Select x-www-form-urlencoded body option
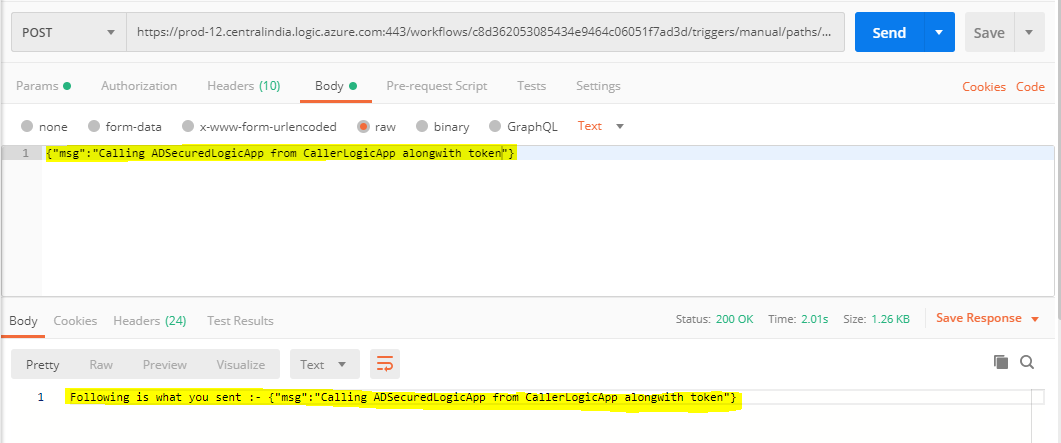 188,126
